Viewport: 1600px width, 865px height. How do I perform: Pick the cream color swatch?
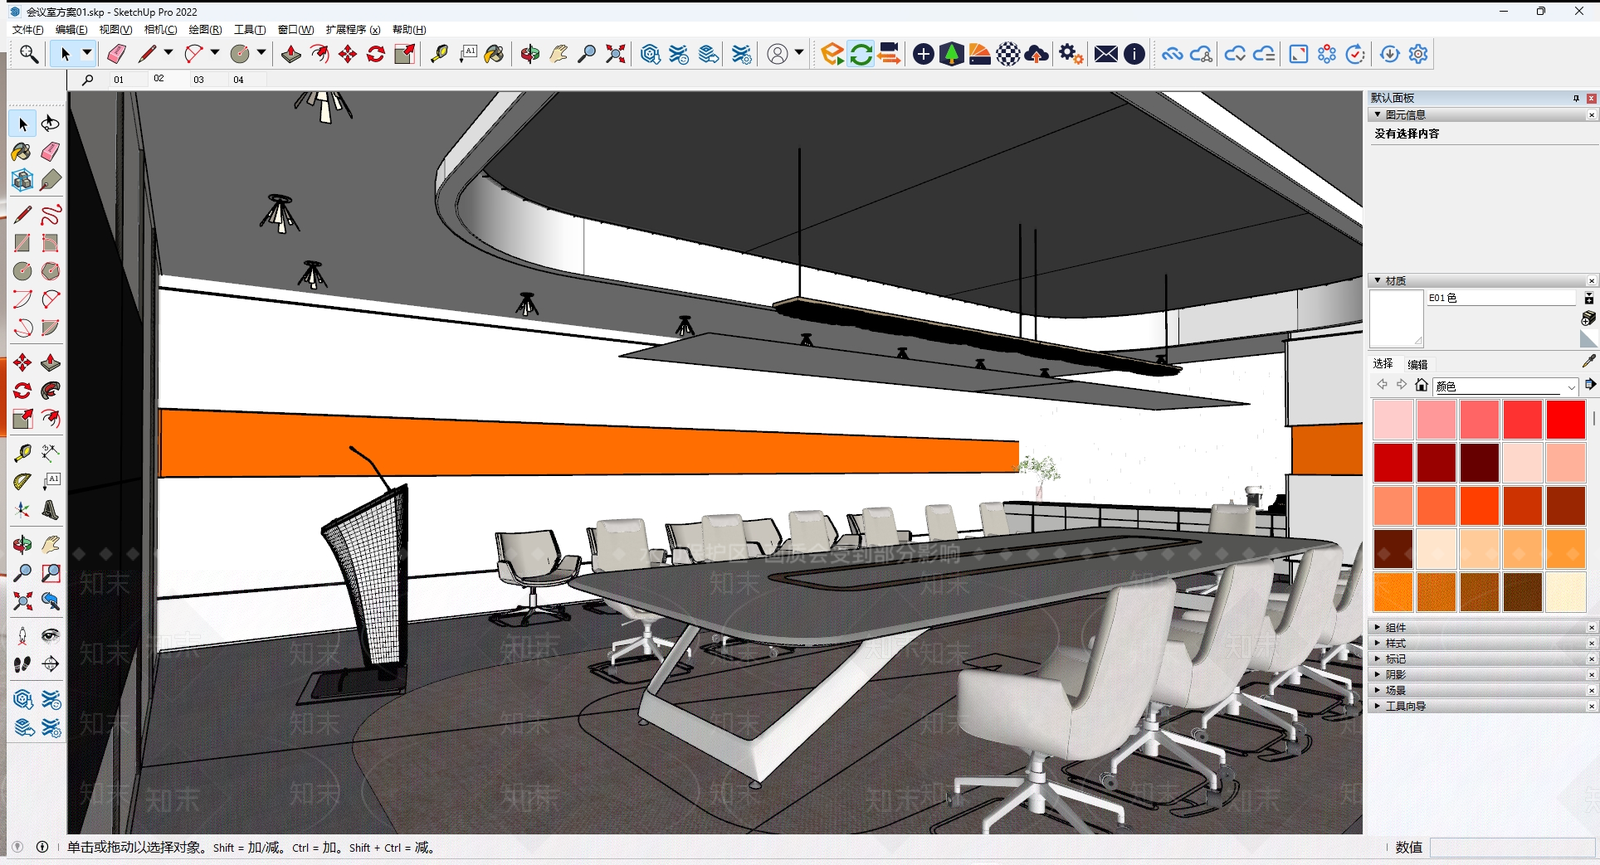coord(1566,592)
